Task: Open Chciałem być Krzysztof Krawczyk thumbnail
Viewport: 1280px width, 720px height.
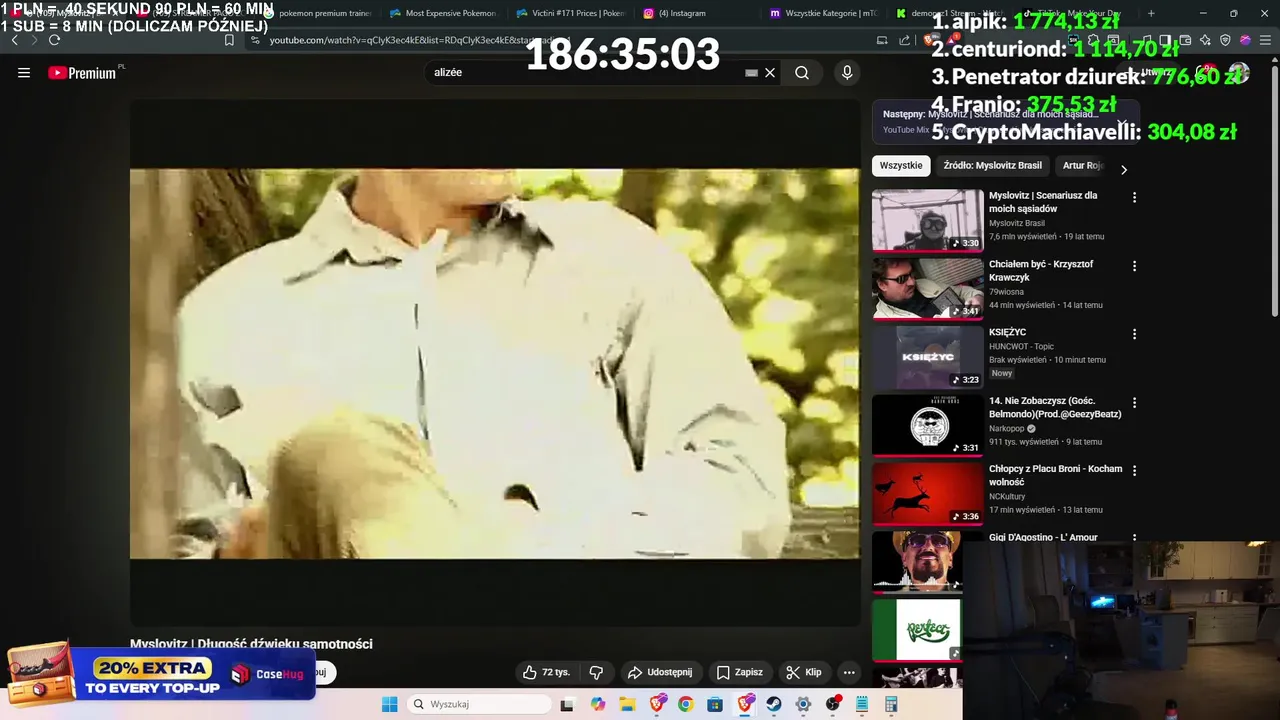Action: (928, 288)
